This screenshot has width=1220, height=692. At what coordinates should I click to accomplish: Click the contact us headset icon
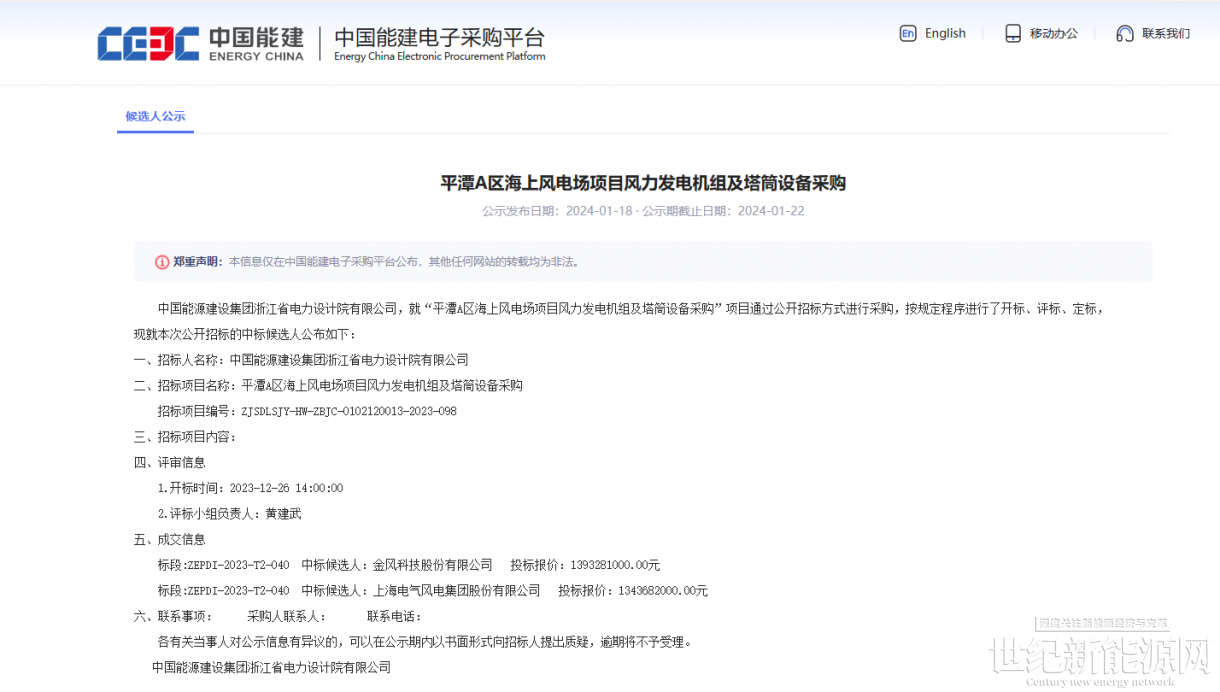pos(1125,33)
